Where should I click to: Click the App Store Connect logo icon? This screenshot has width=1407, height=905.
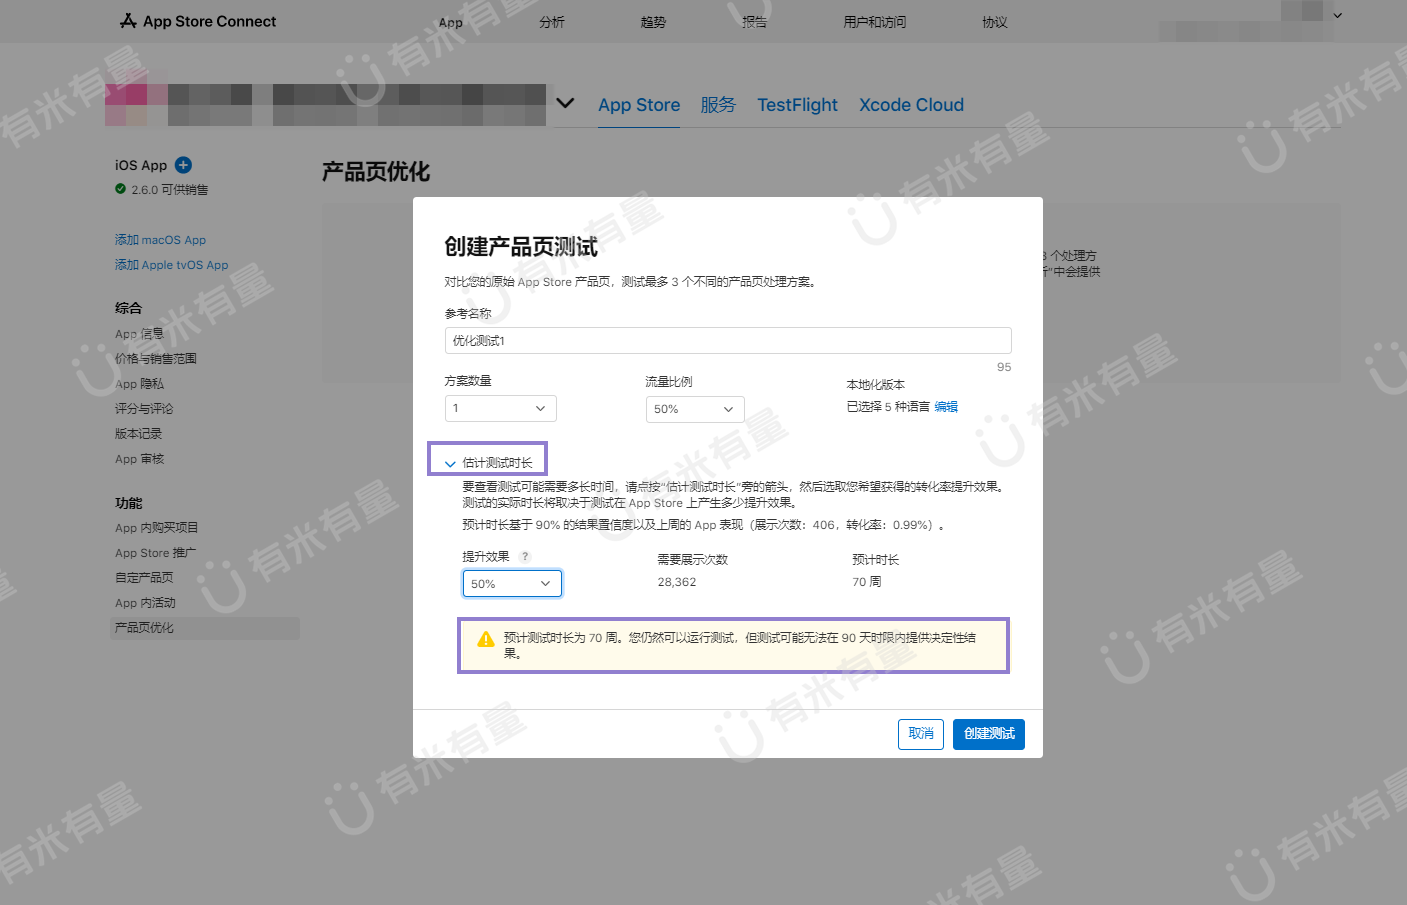point(128,21)
